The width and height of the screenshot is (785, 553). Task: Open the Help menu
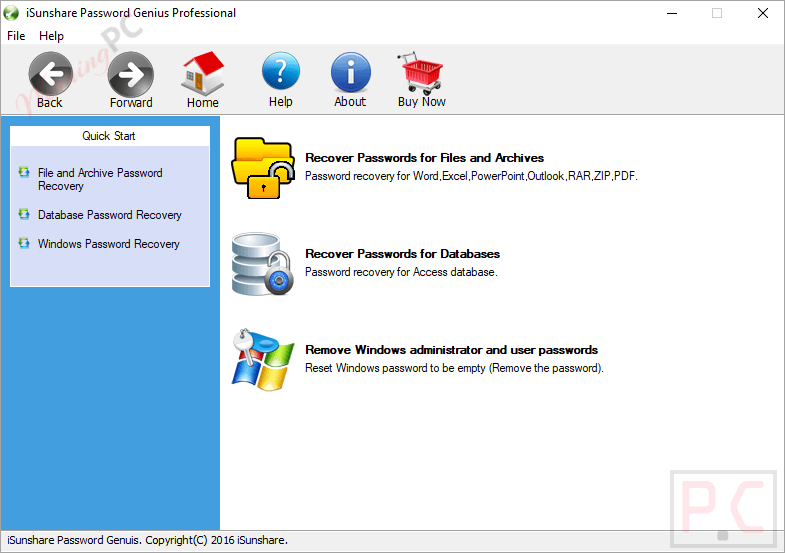(x=51, y=36)
